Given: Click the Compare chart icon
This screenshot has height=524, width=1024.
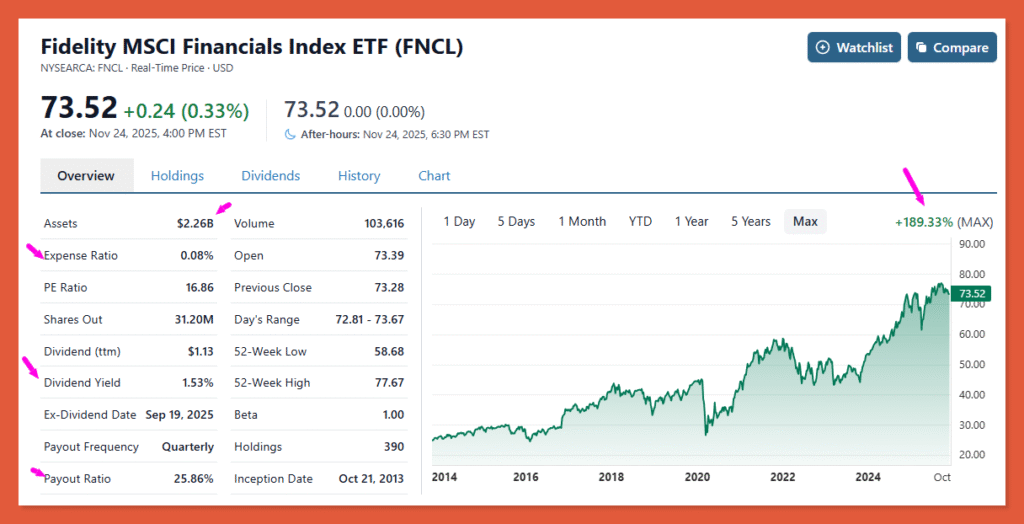Looking at the screenshot, I should [920, 47].
